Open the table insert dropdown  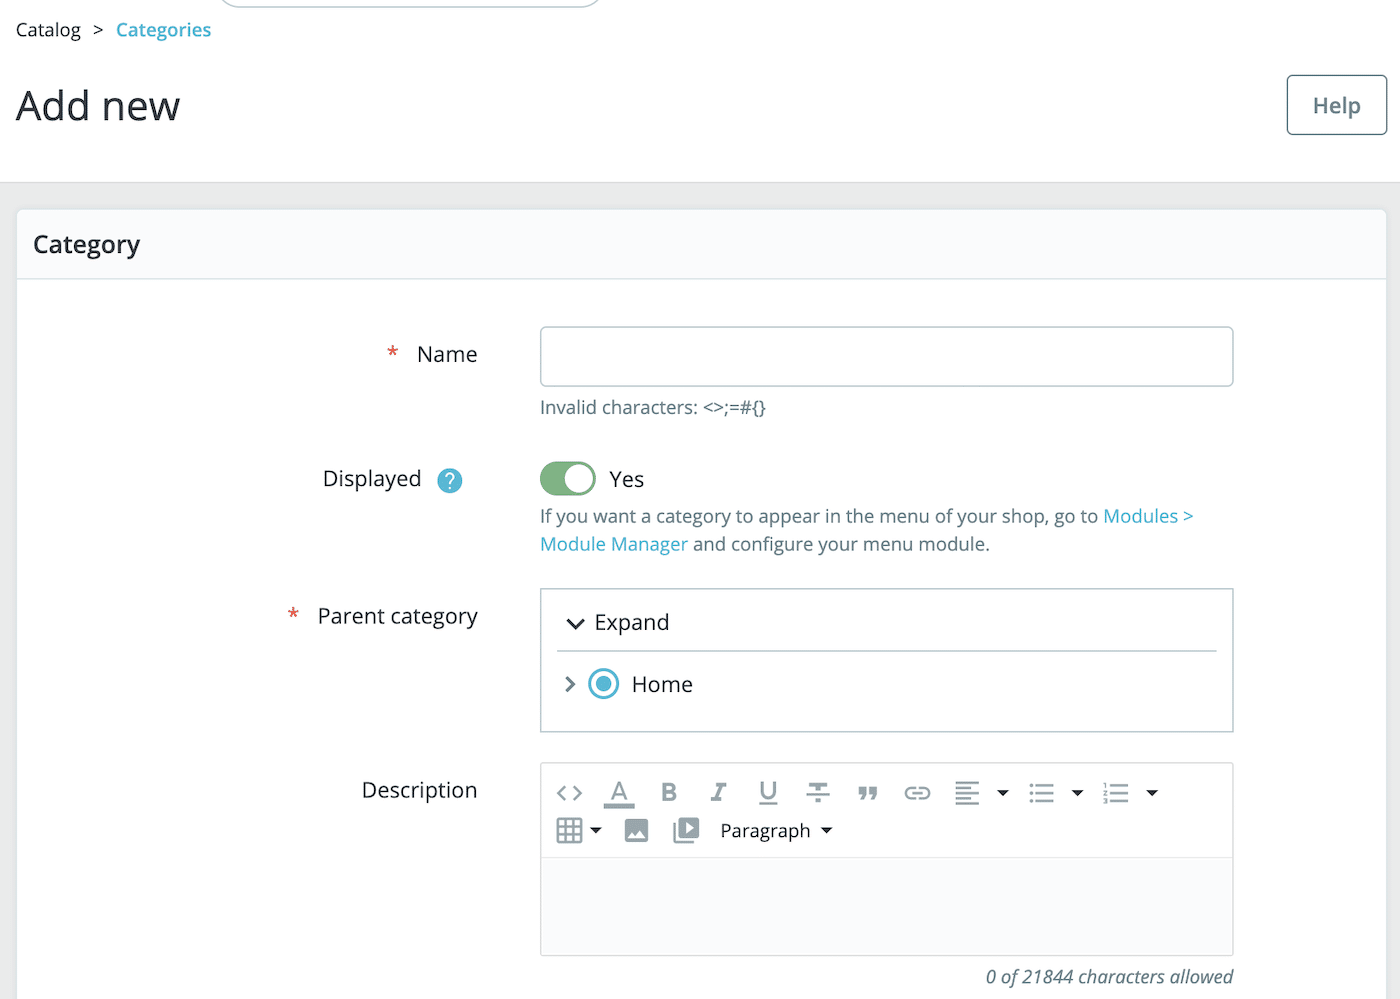coord(579,831)
